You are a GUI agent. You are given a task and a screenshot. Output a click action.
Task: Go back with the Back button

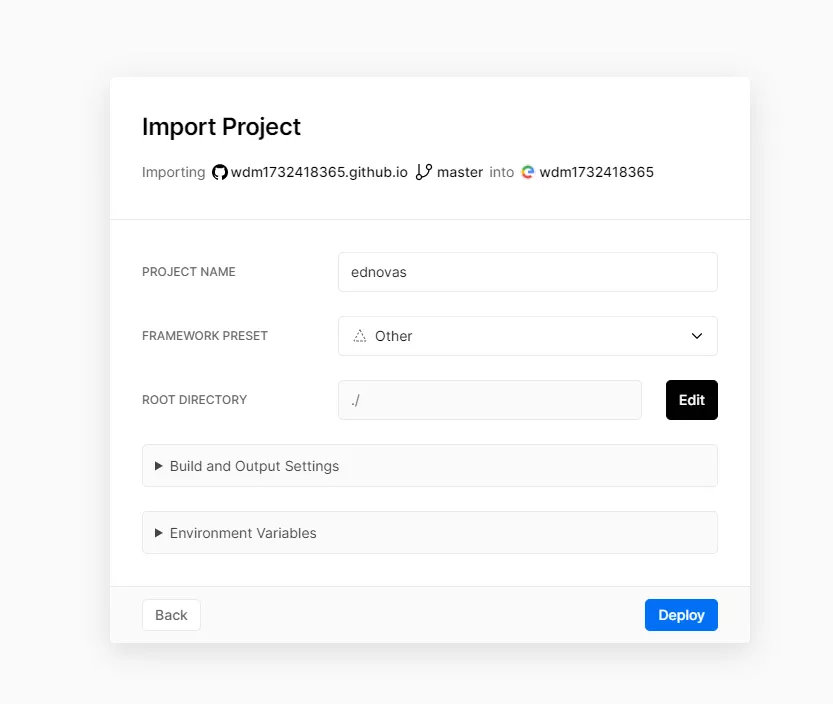click(x=171, y=615)
